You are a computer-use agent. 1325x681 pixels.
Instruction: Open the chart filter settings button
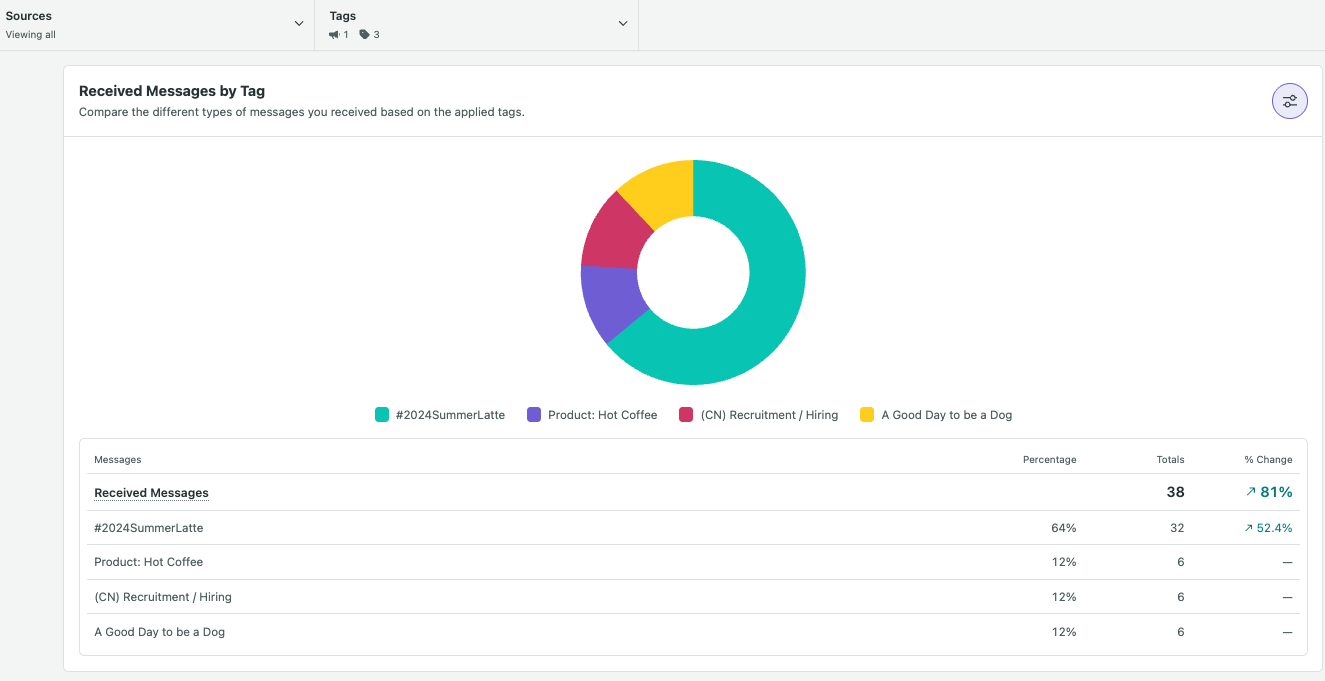[x=1289, y=101]
